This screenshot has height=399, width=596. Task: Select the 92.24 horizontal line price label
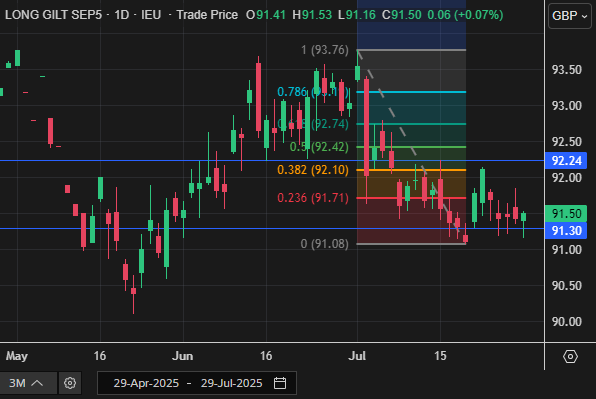click(x=566, y=161)
